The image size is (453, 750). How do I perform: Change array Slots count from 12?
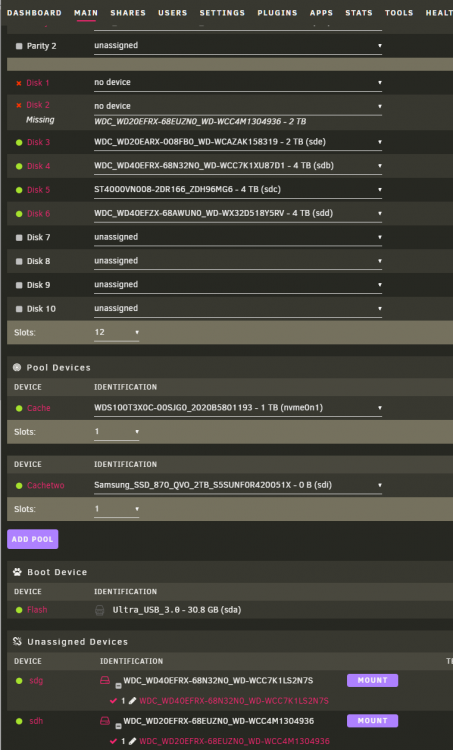coord(116,333)
